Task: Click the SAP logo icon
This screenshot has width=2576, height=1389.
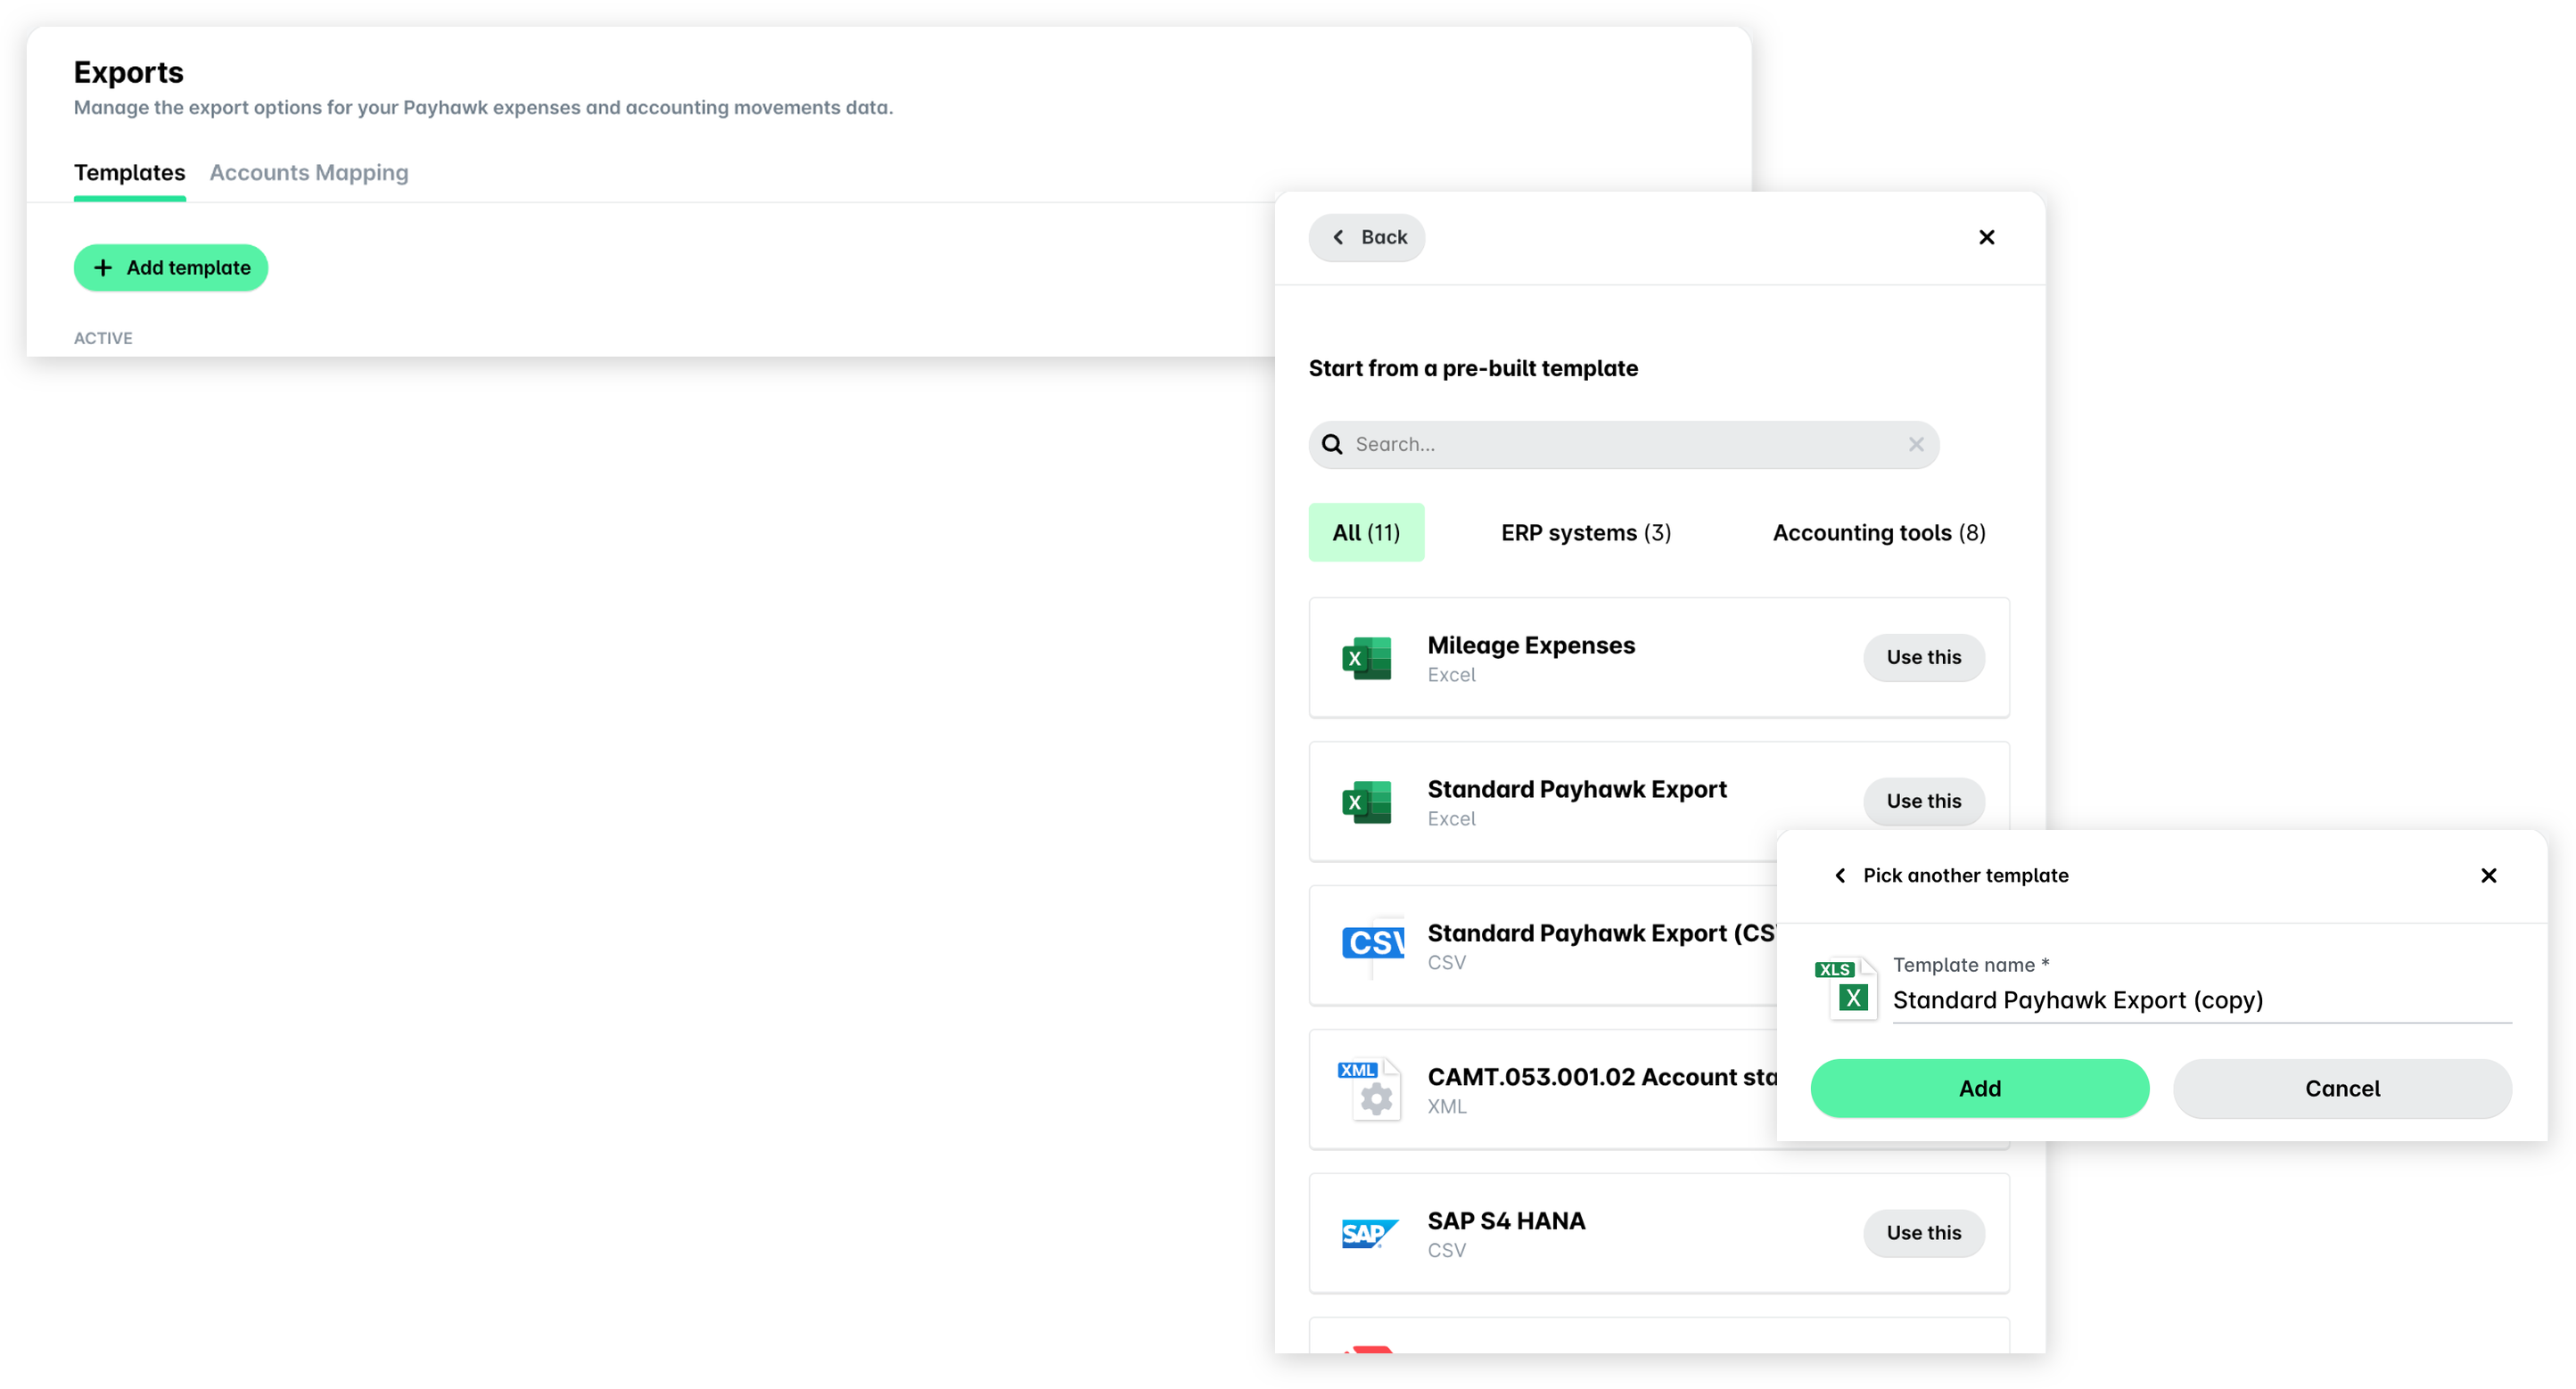Action: 1369,1234
